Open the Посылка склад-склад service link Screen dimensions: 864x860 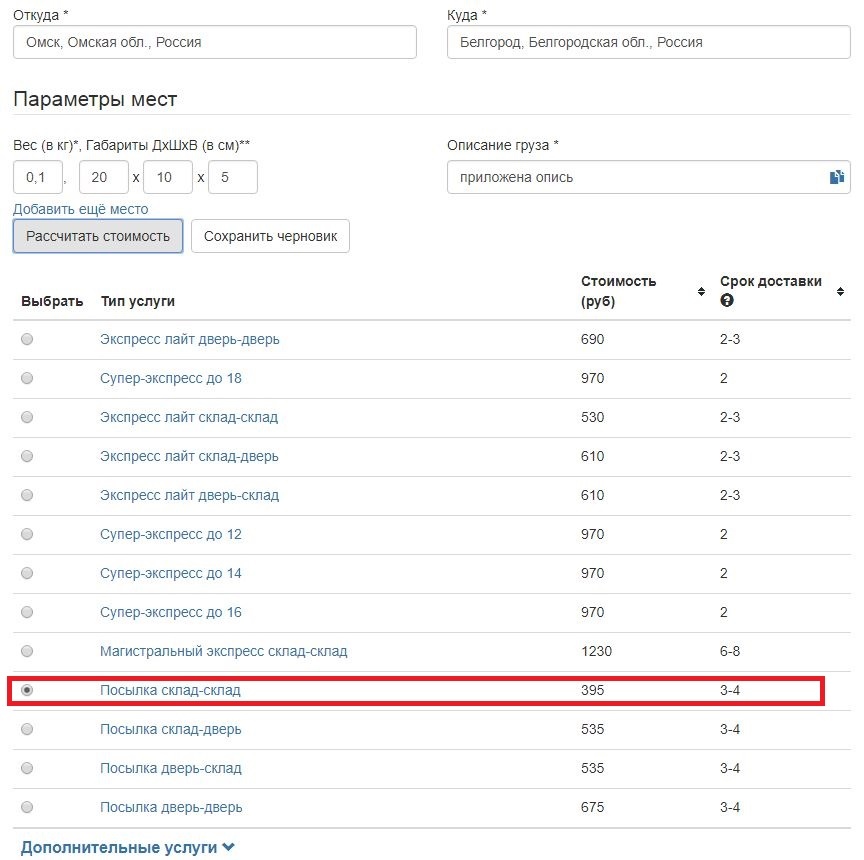[170, 690]
